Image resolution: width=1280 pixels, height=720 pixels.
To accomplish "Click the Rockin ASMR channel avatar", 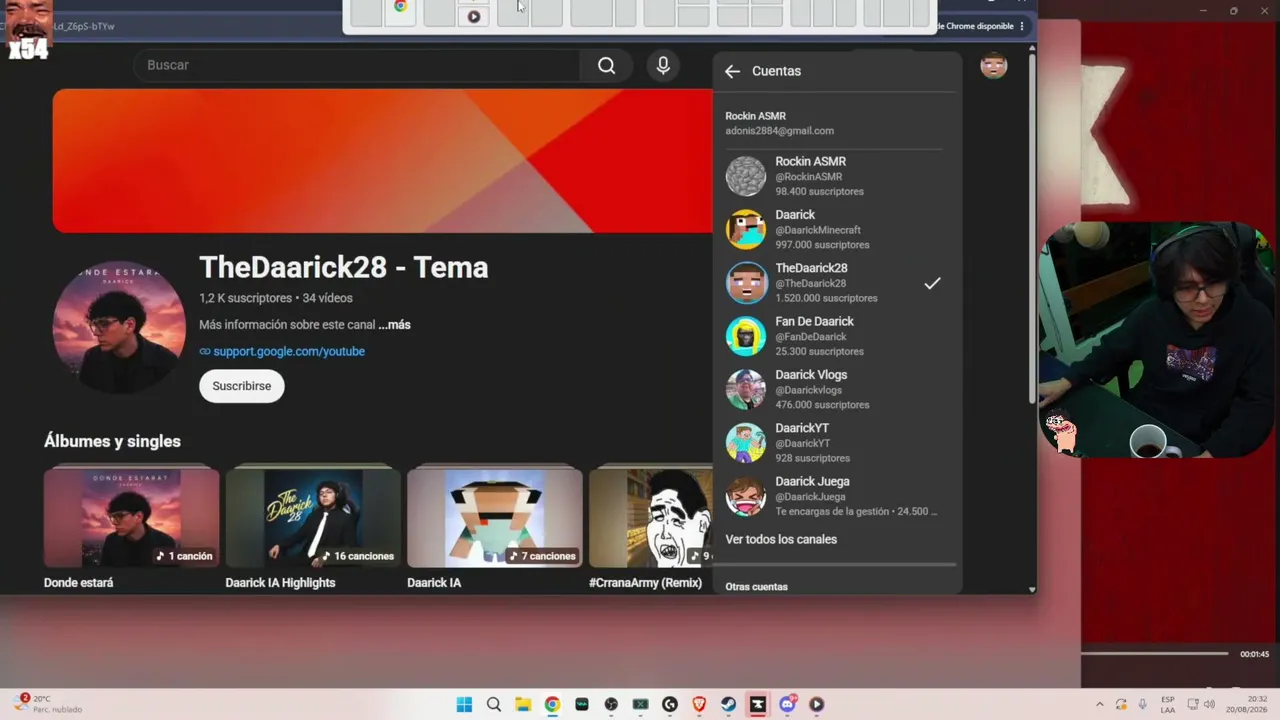I will (x=746, y=176).
